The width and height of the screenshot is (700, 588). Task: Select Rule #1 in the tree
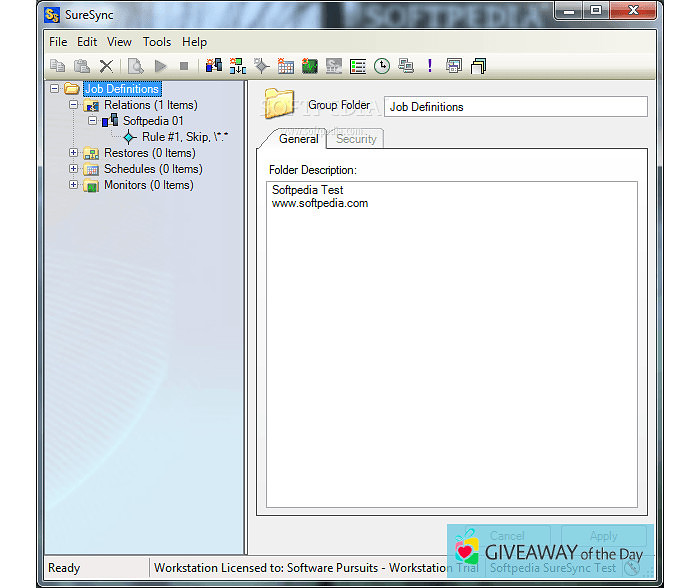(184, 137)
